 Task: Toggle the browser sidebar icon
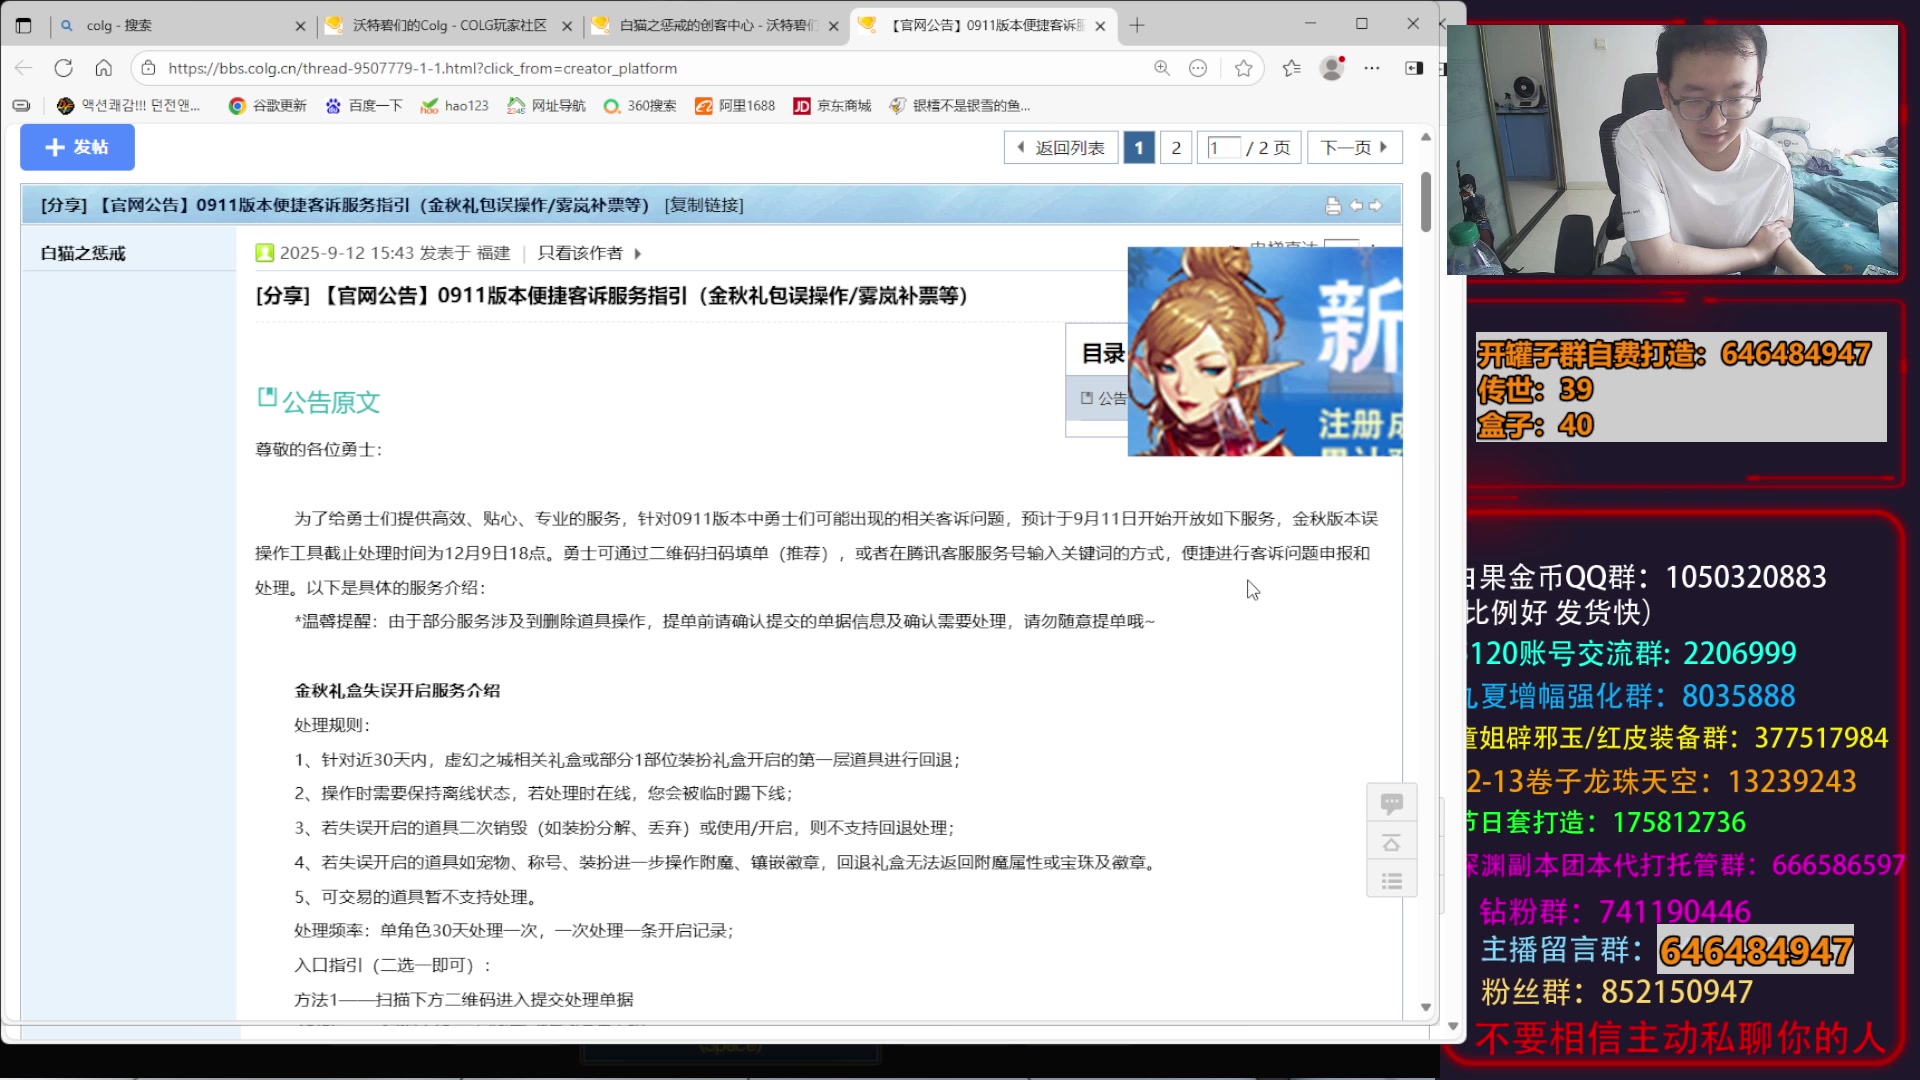(x=1414, y=68)
